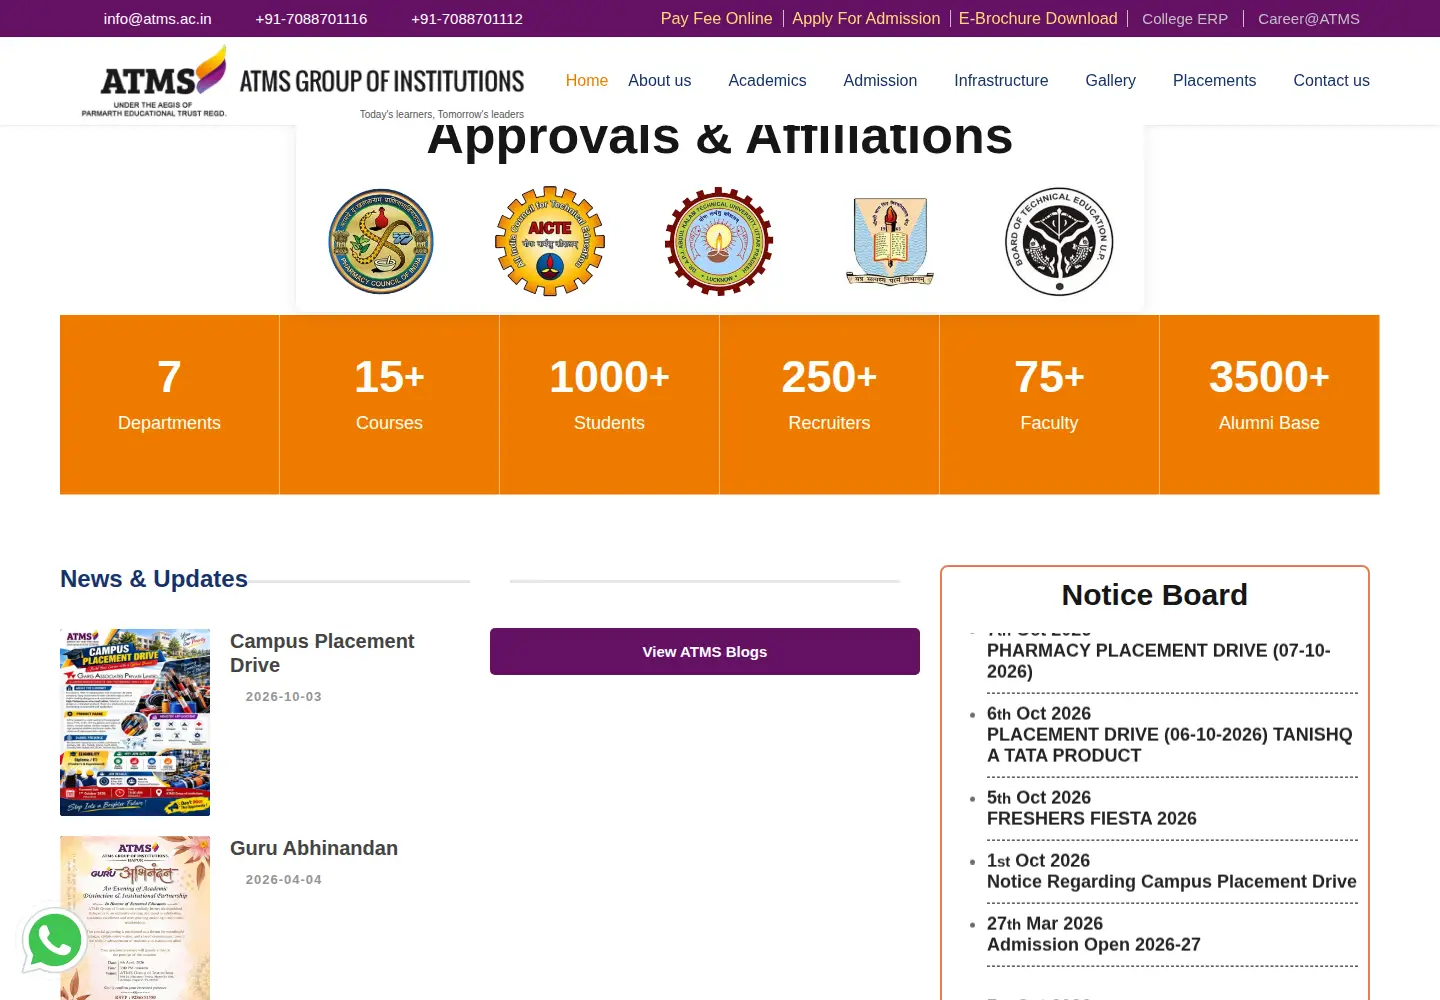
Task: Select the 7 Departments statistic tile
Action: click(169, 405)
